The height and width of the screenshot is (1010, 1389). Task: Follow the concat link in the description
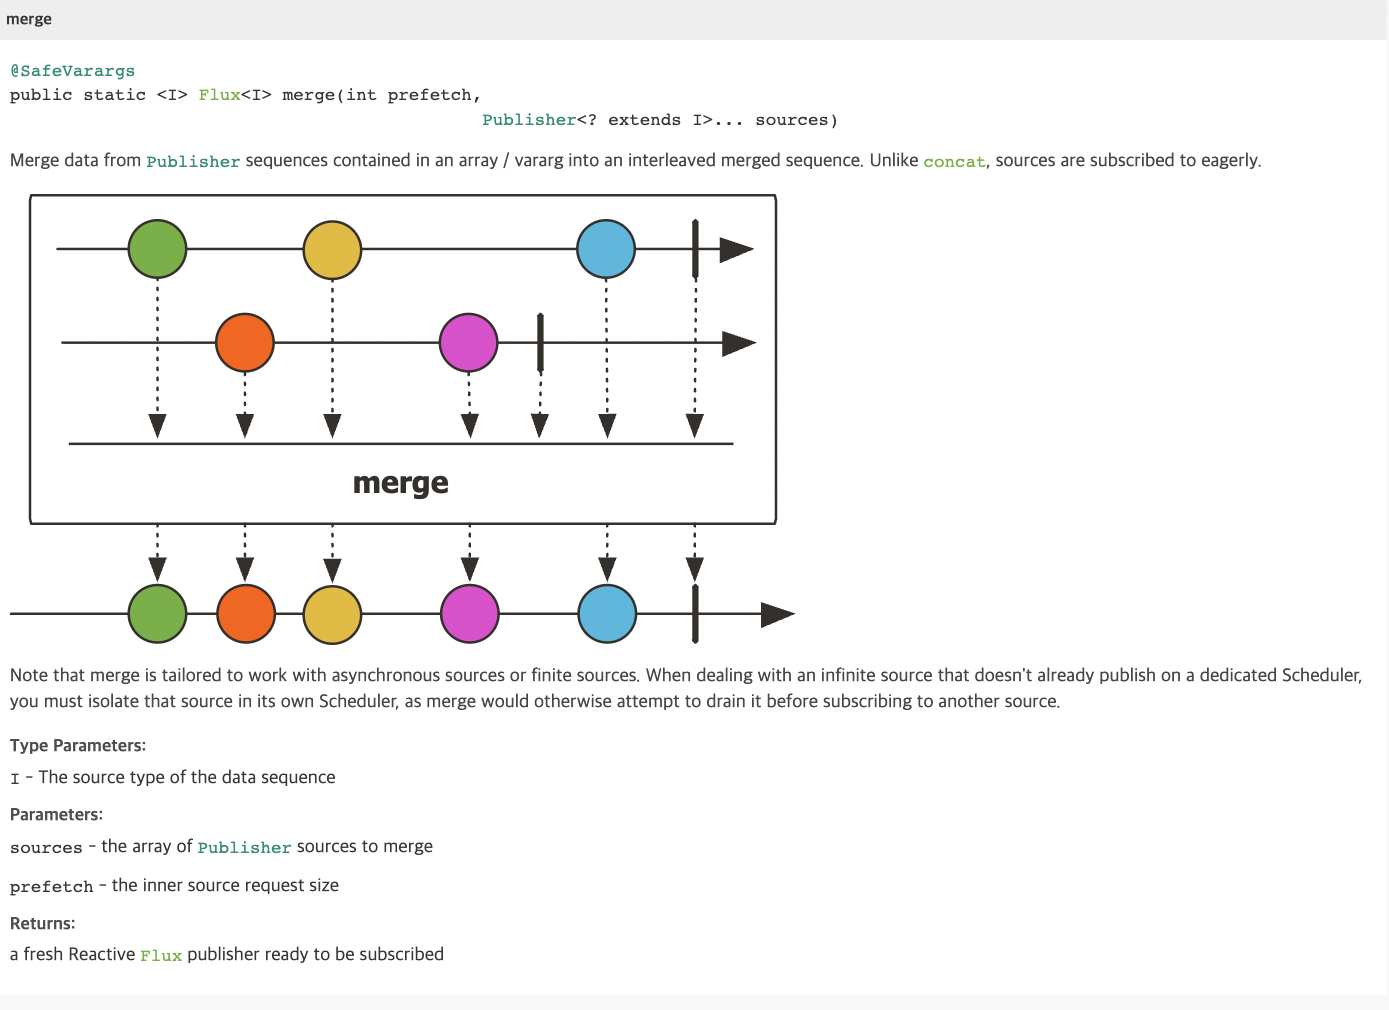[x=954, y=161]
